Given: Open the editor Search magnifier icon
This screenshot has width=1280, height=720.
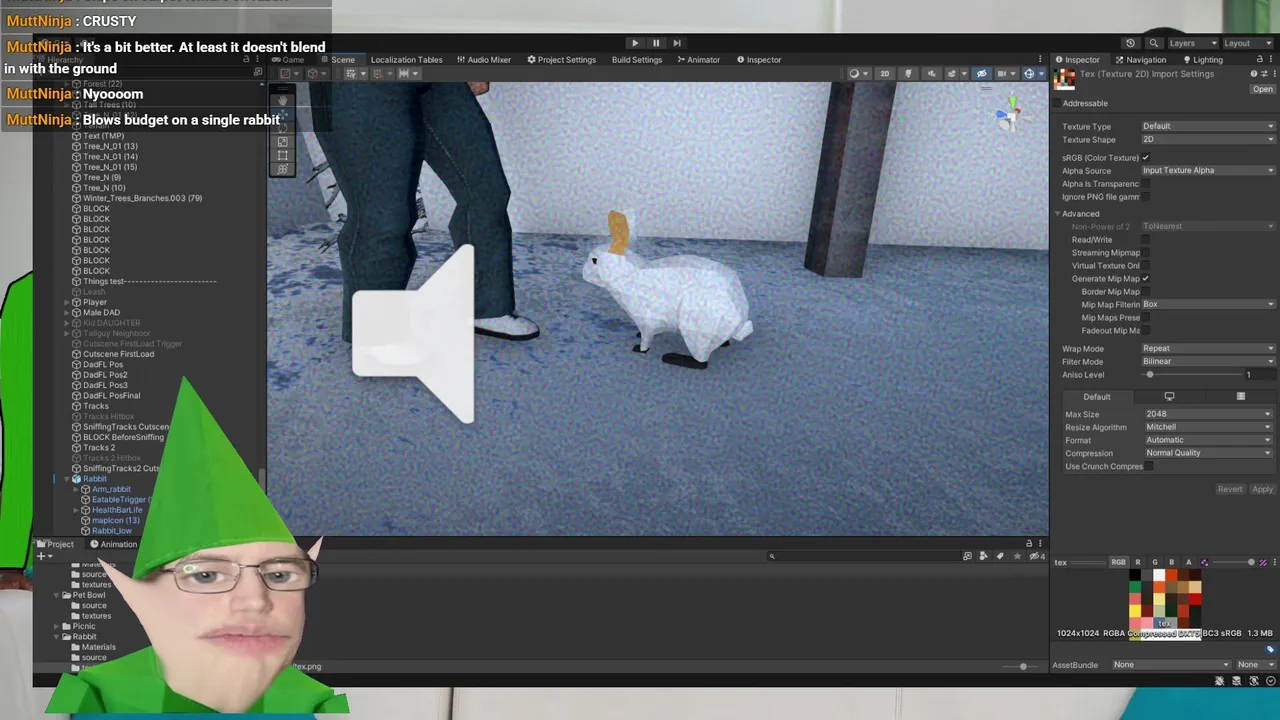Looking at the screenshot, I should pyautogui.click(x=1153, y=43).
